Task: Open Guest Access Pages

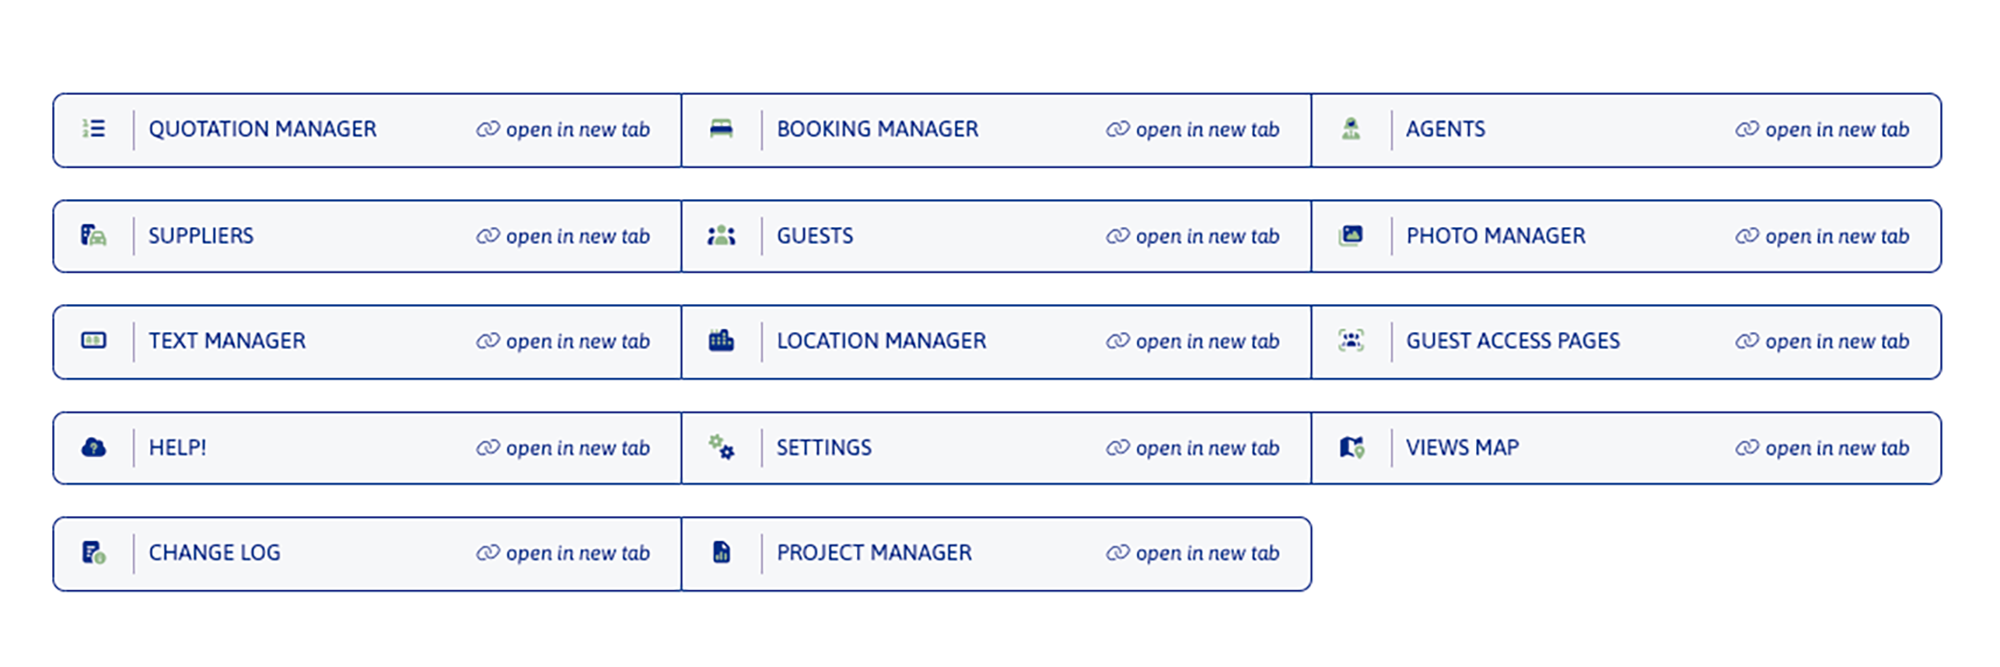Action: 1513,341
